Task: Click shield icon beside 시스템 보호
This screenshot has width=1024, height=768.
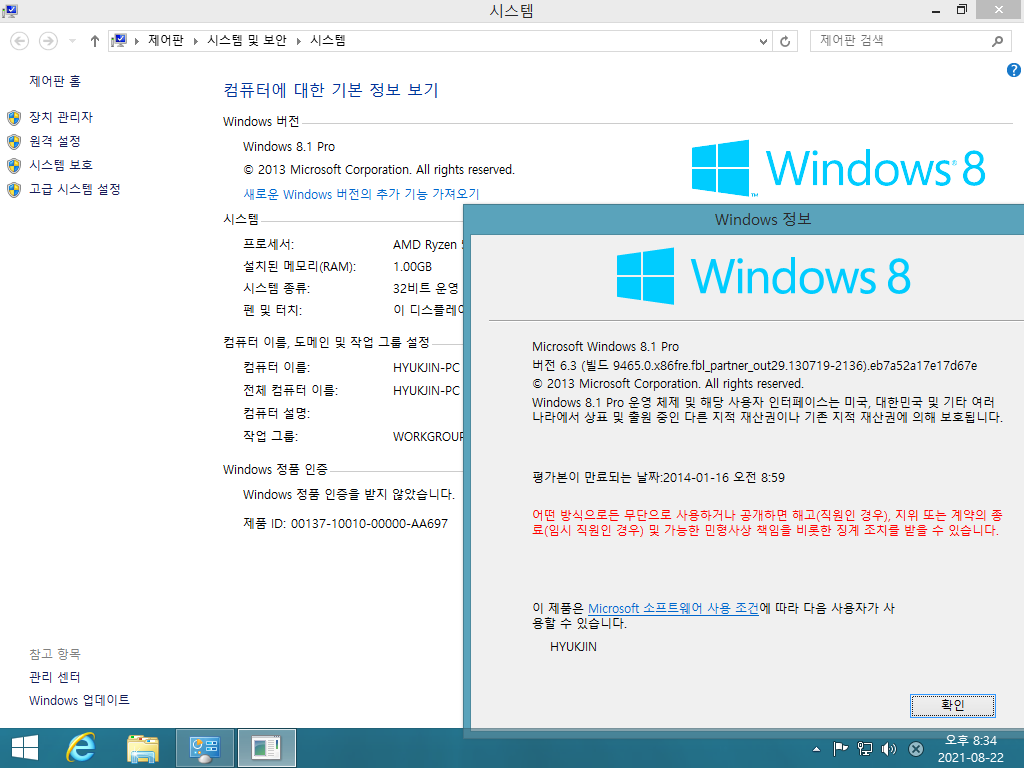Action: coord(14,165)
